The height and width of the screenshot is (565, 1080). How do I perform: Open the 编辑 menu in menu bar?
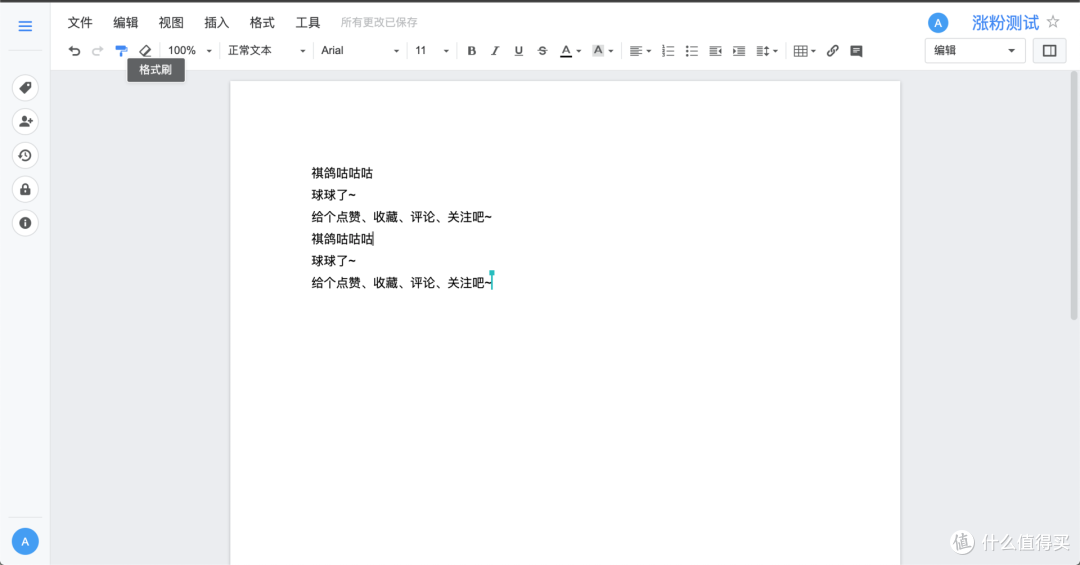pos(125,23)
